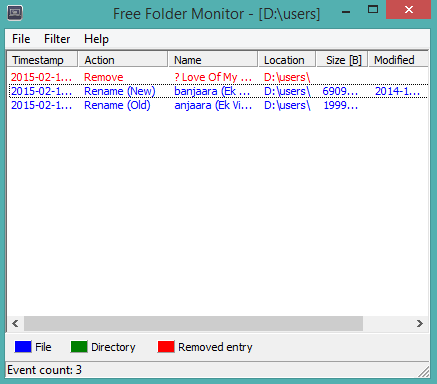Sort by the Size [B] column header
This screenshot has height=384, width=437.
pyautogui.click(x=342, y=60)
